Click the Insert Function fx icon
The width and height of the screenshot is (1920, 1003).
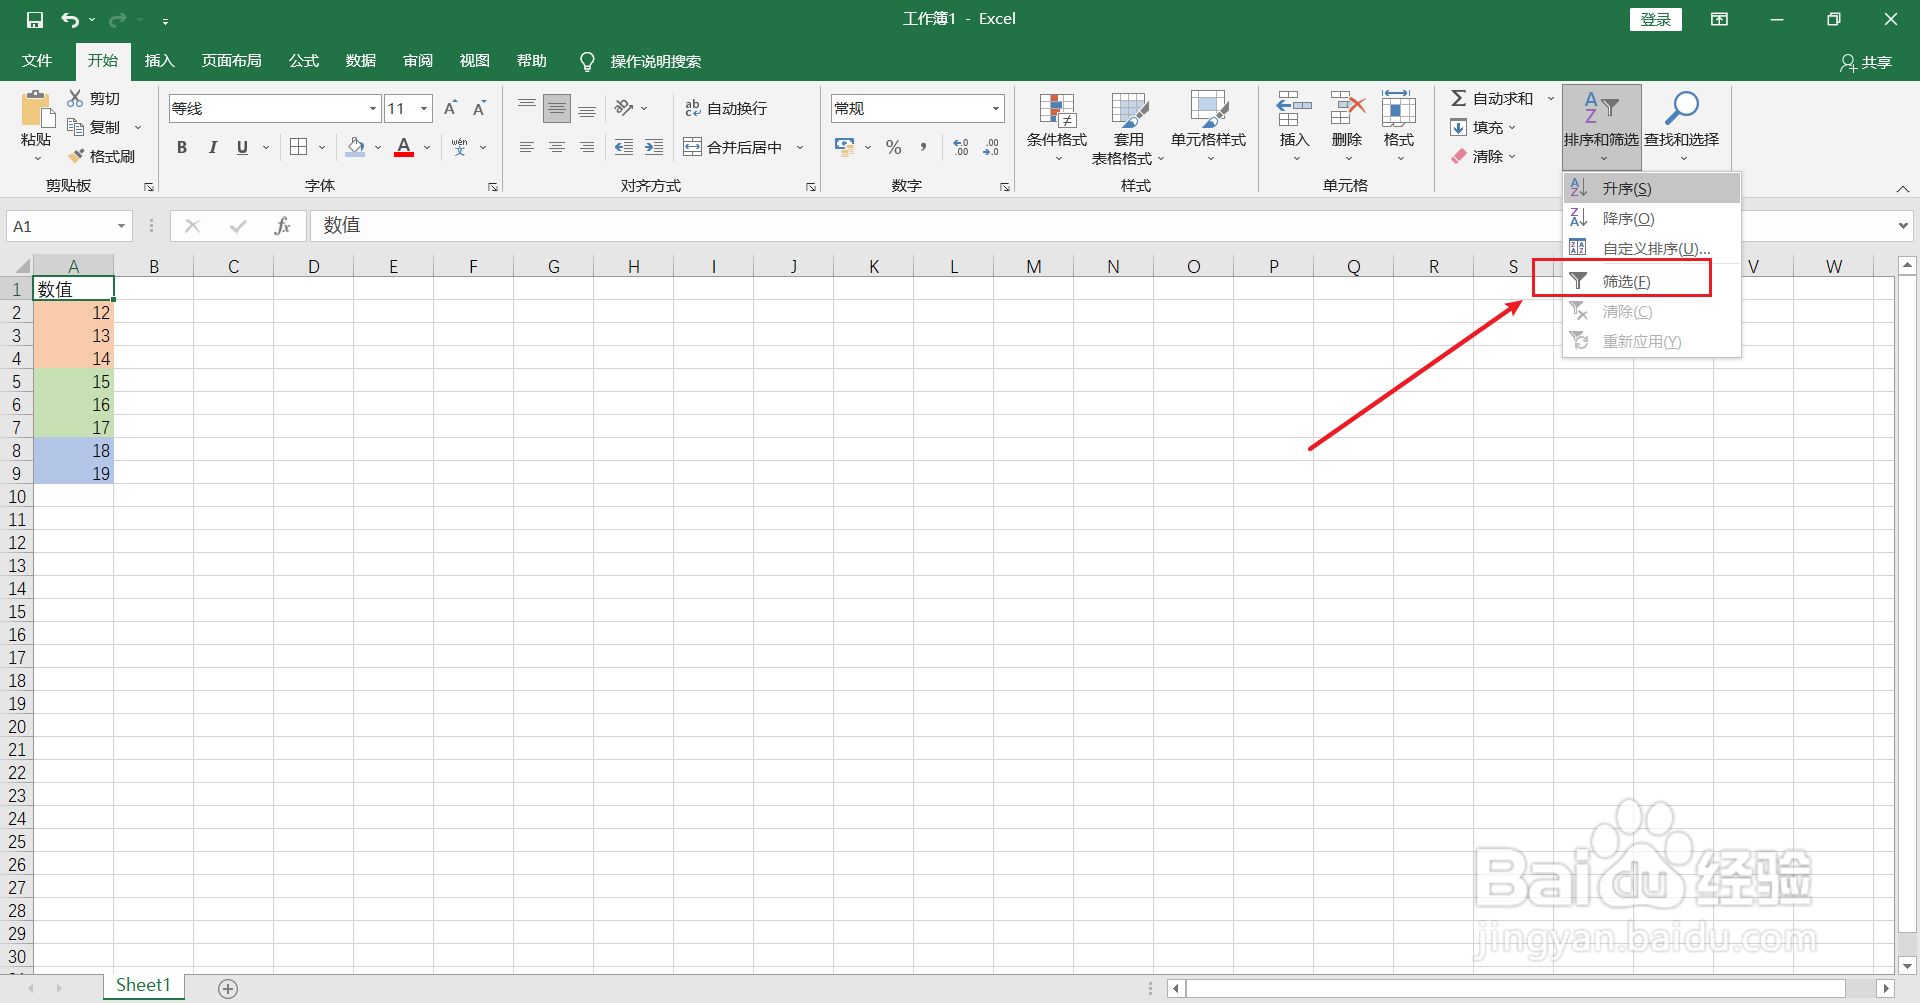(x=282, y=226)
